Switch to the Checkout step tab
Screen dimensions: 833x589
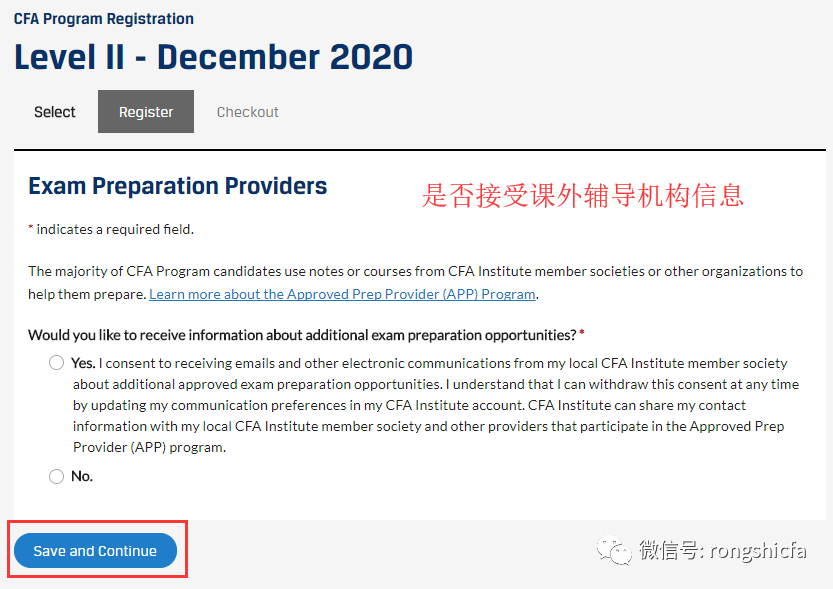pos(248,112)
